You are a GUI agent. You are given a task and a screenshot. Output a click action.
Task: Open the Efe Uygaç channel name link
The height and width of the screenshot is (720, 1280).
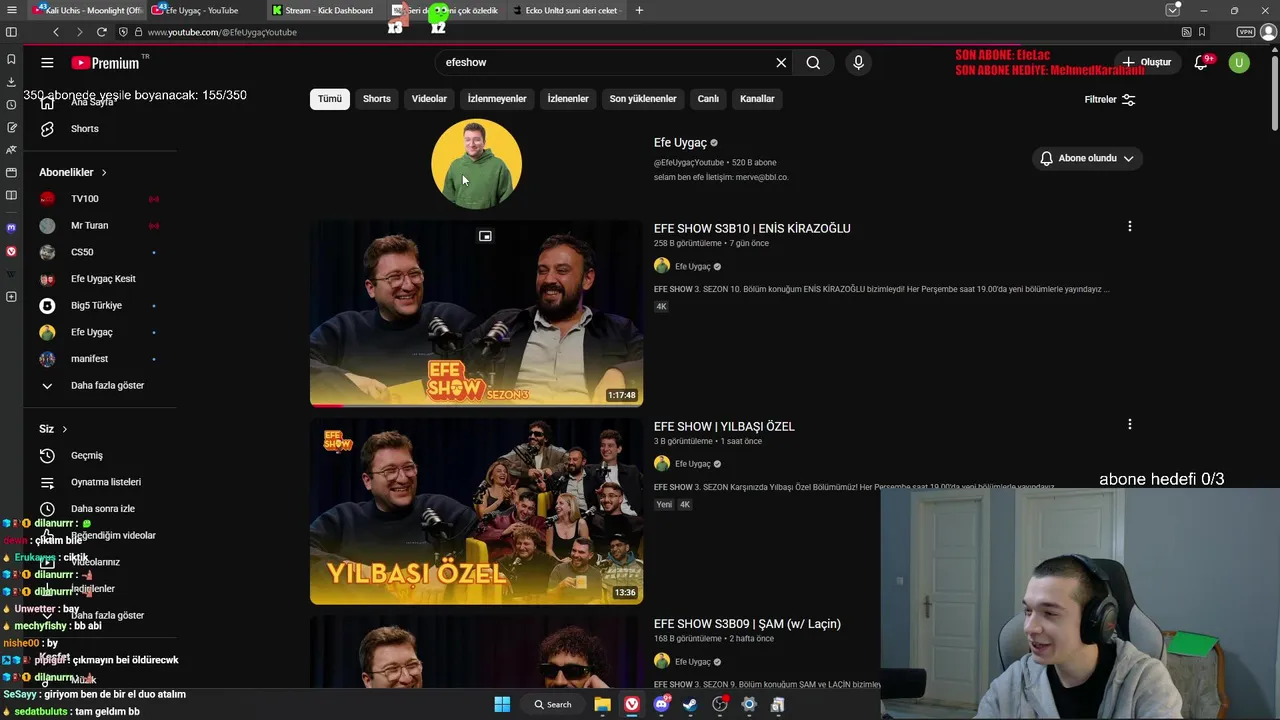(x=680, y=143)
